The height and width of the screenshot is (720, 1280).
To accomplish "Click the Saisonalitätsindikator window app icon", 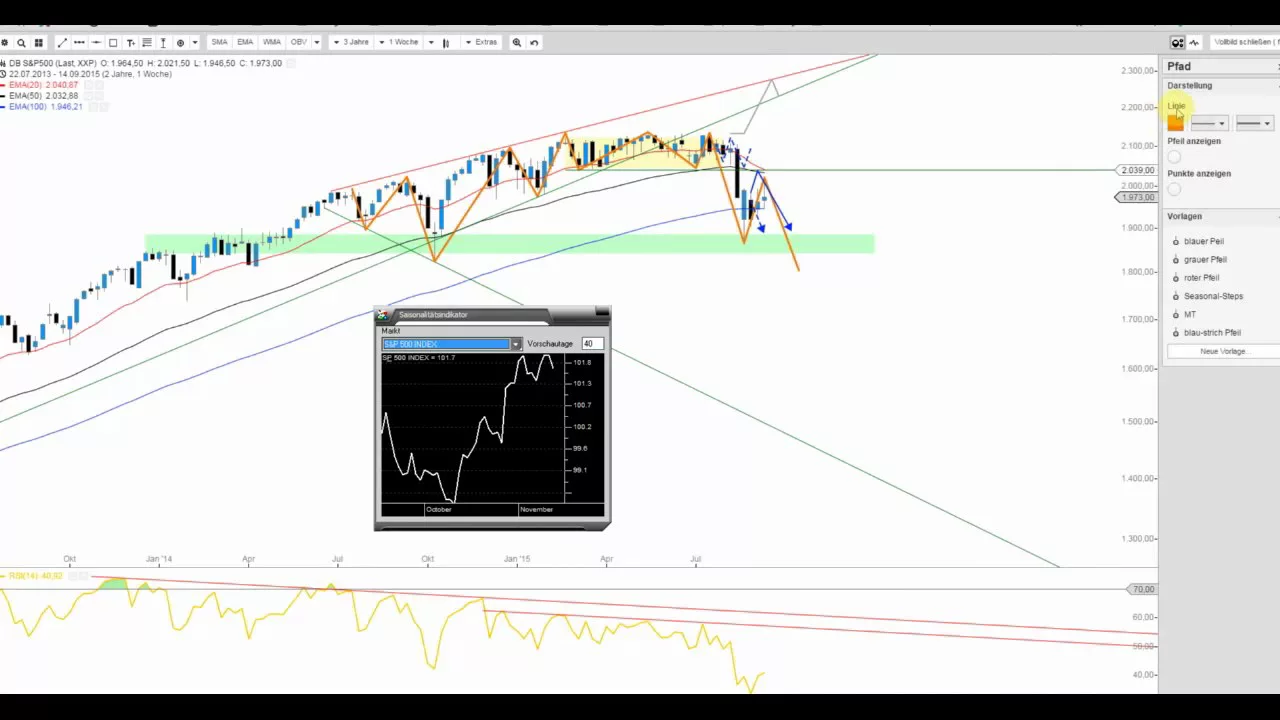I will pyautogui.click(x=382, y=315).
